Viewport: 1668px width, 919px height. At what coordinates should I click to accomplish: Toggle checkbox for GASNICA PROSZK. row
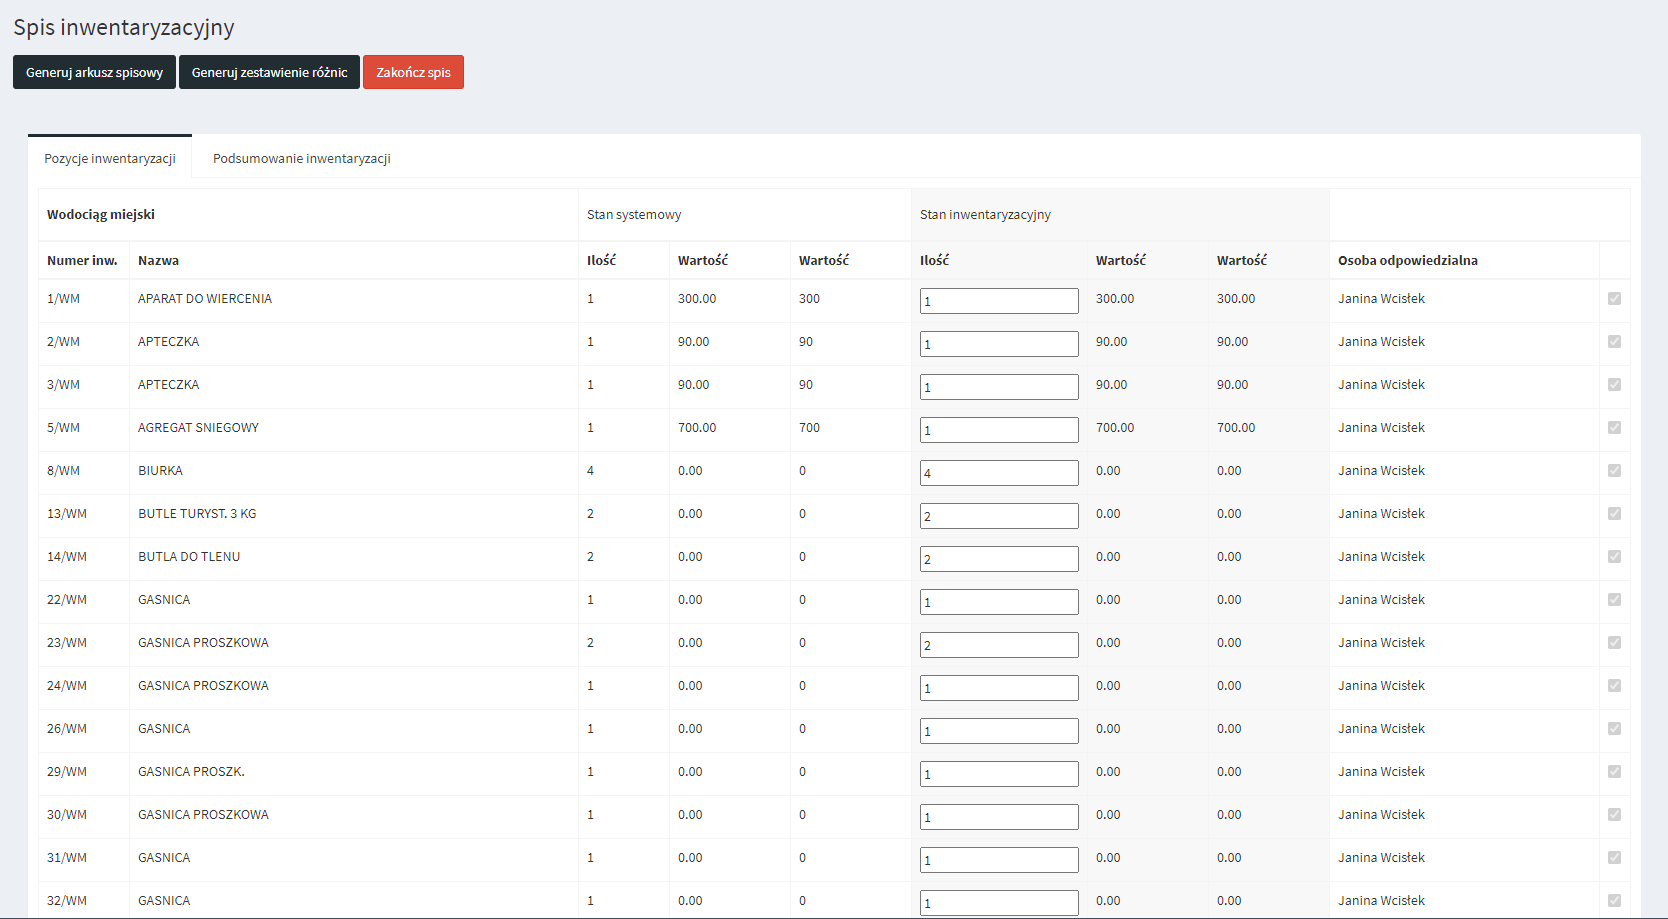(x=1614, y=772)
